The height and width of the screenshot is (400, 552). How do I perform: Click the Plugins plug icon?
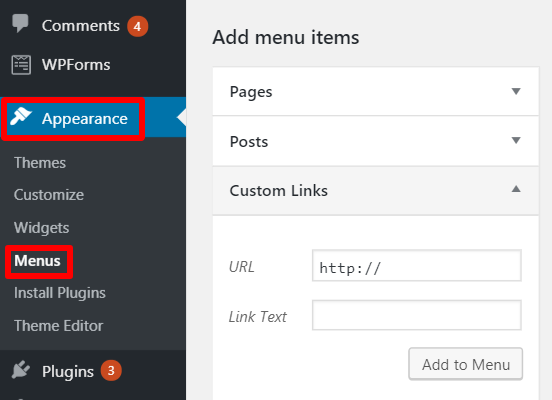click(21, 370)
